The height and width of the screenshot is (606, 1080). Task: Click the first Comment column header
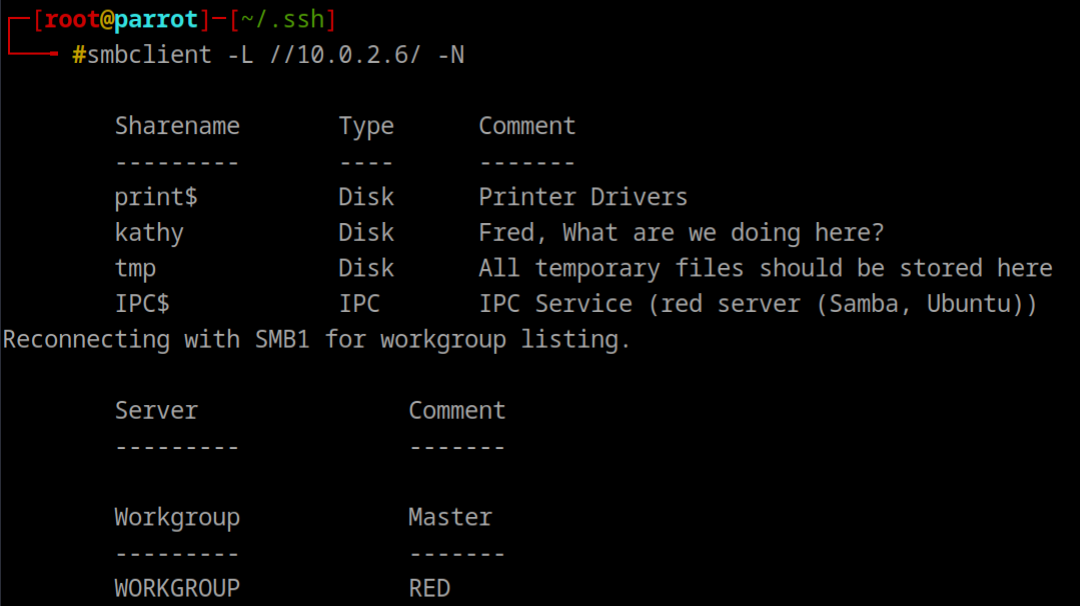[527, 126]
